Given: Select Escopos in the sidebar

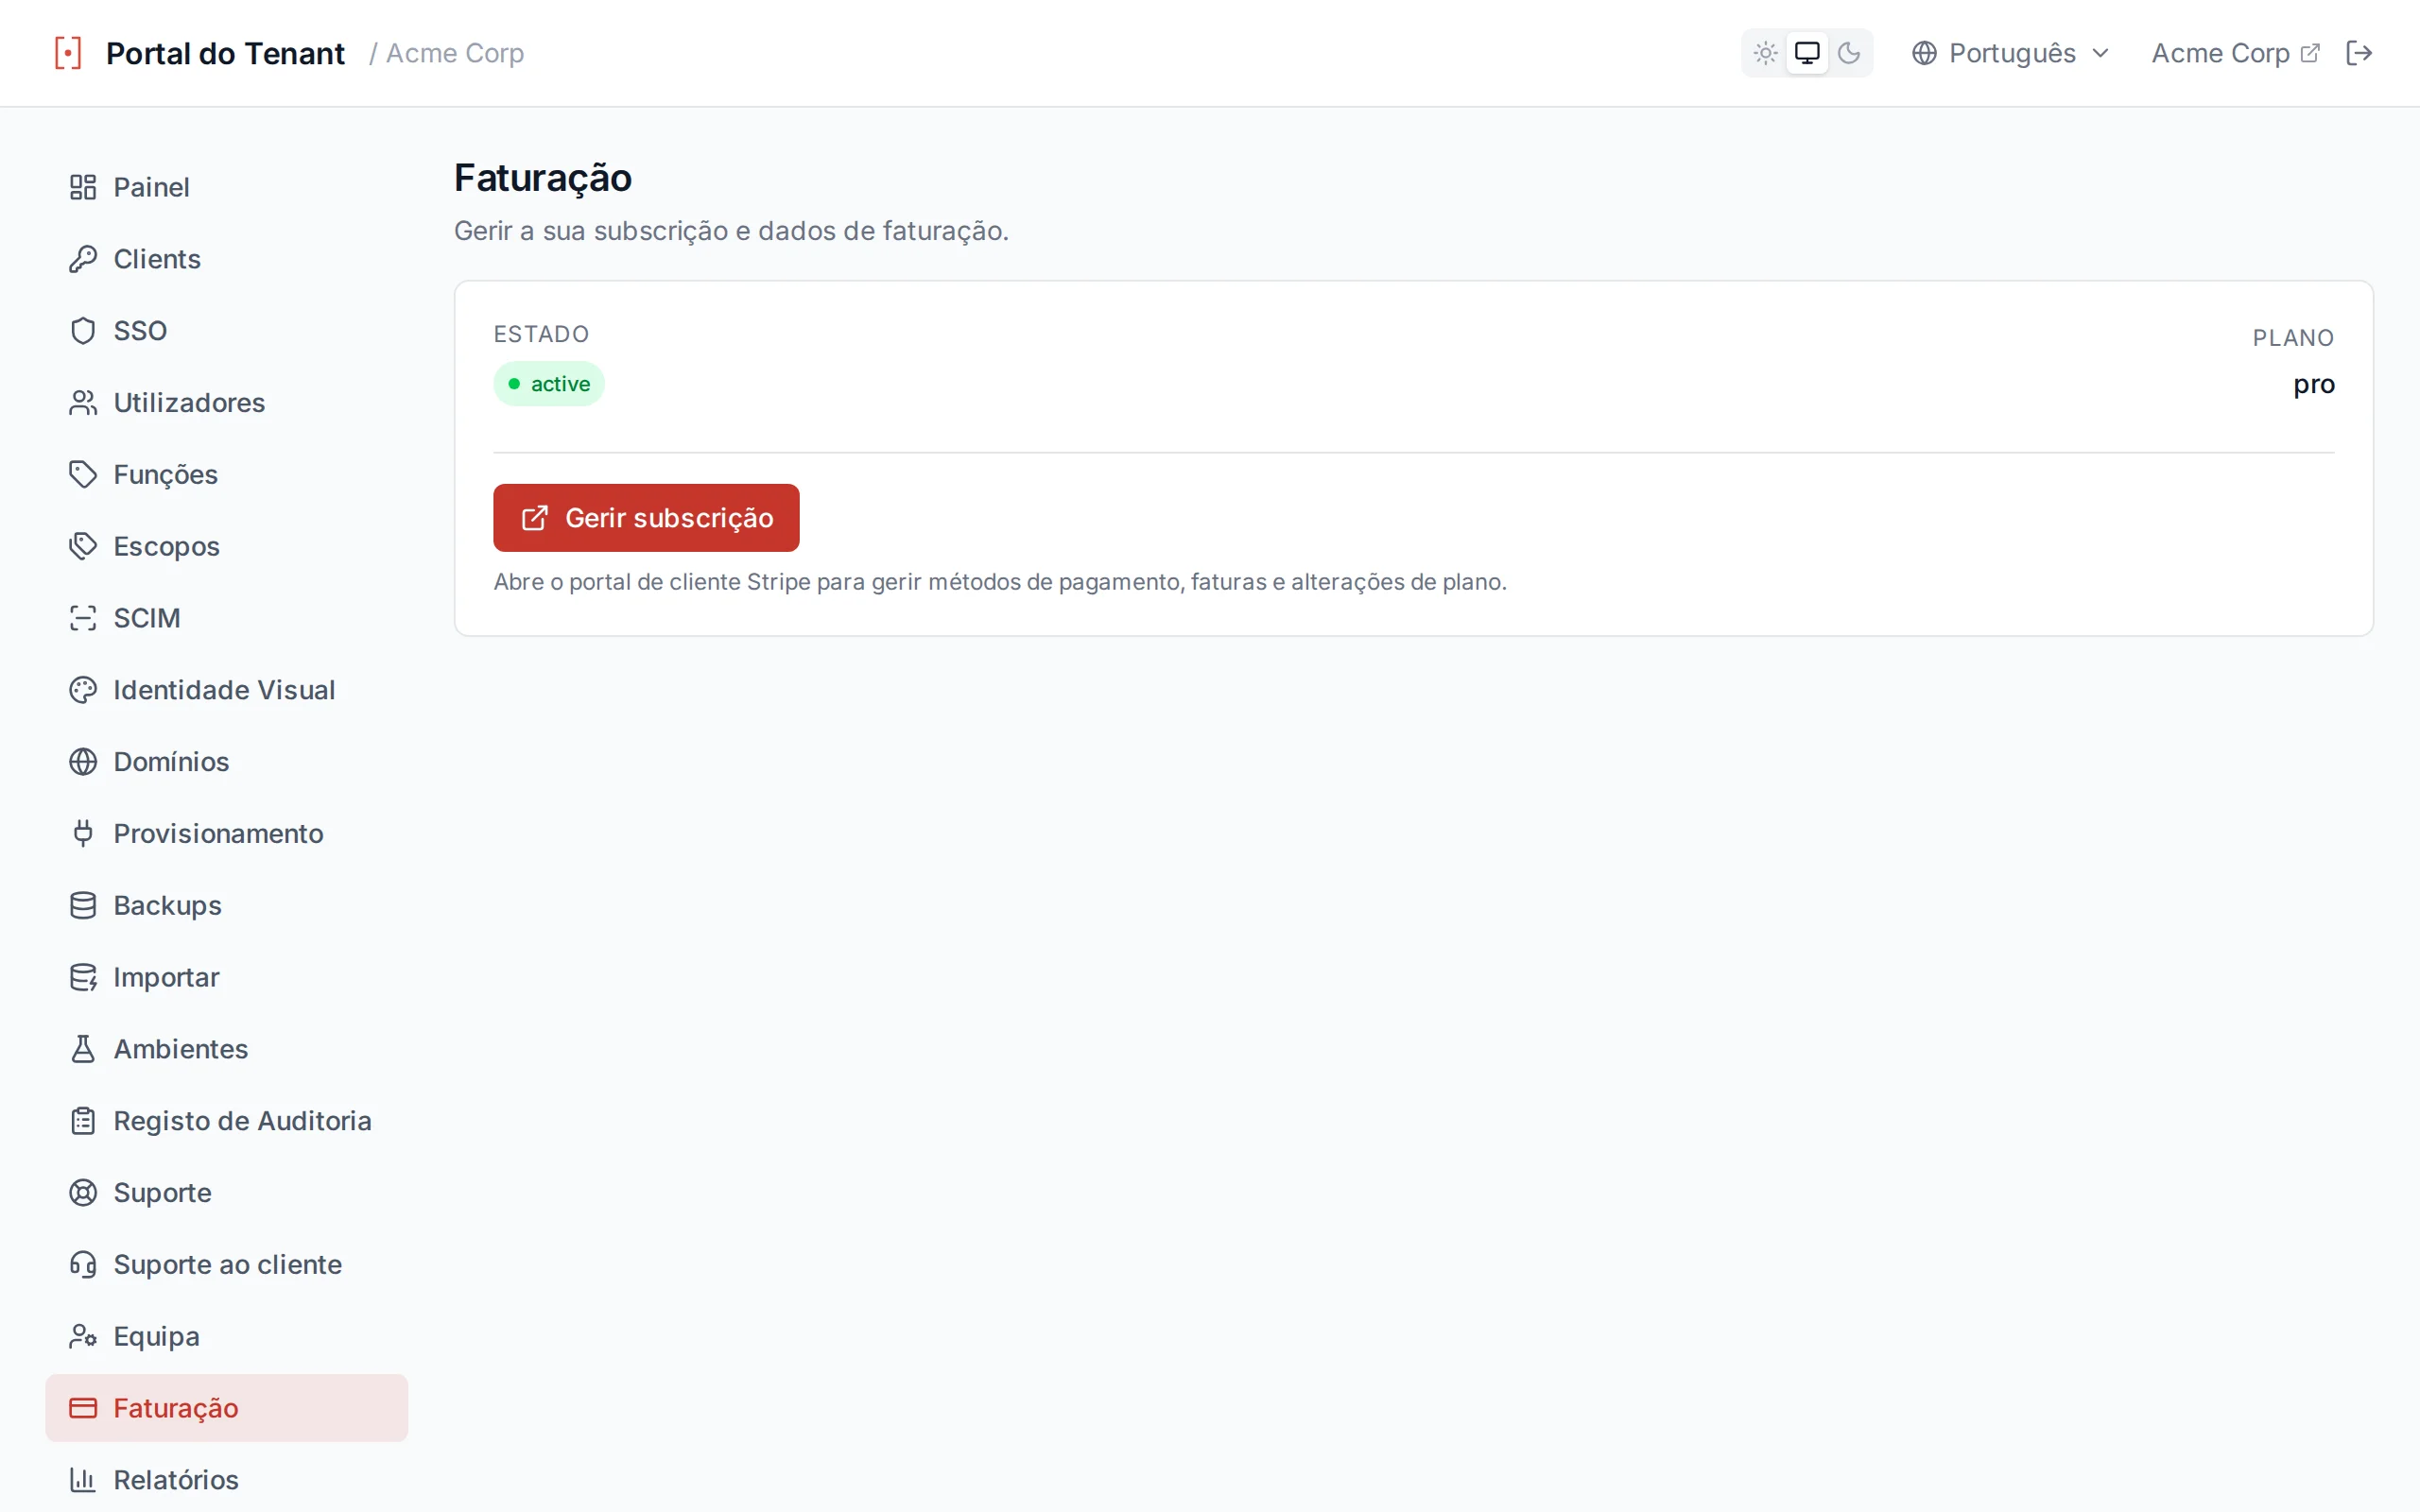Looking at the screenshot, I should 227,546.
